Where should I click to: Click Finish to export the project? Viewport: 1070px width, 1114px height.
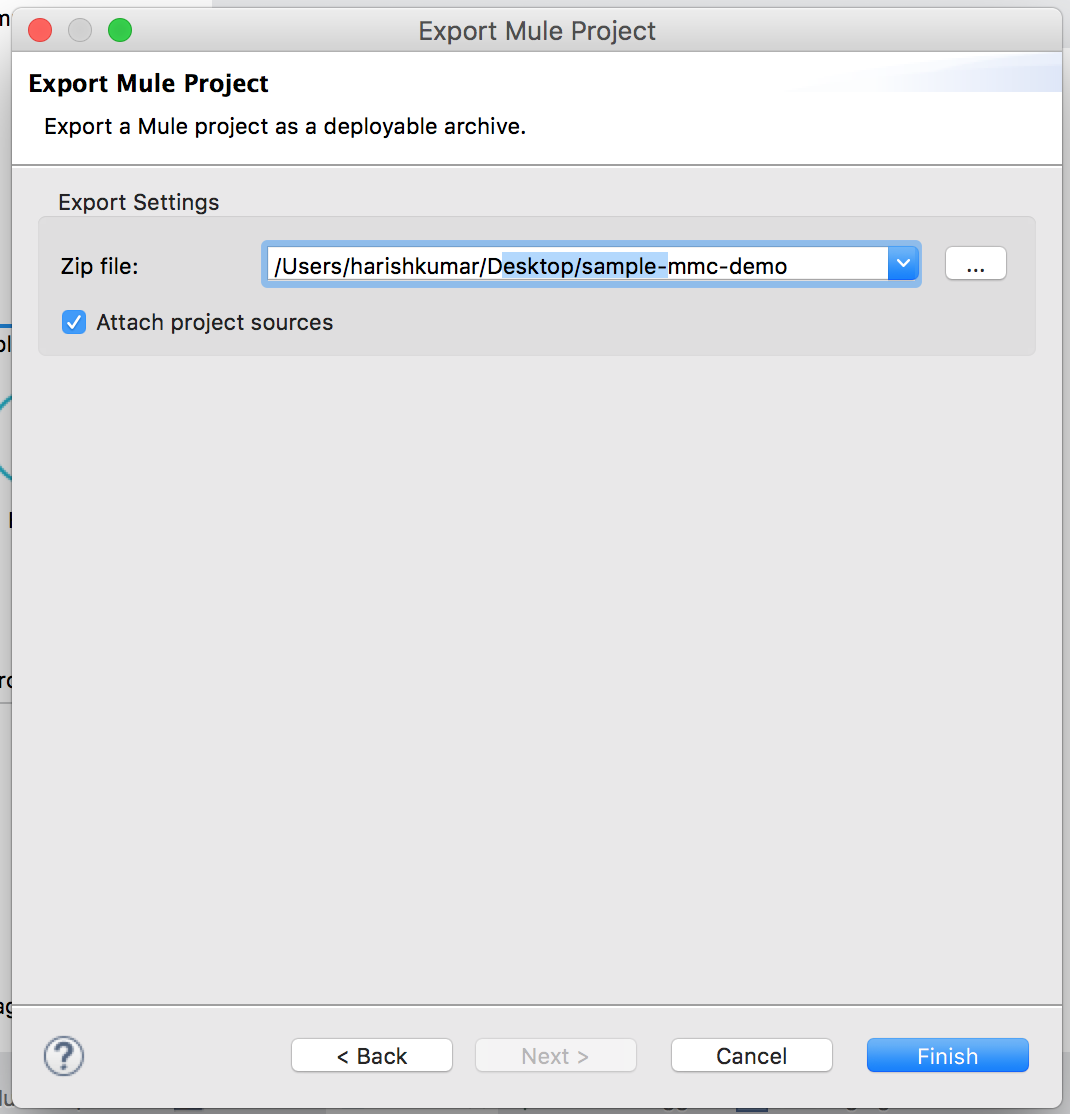[947, 1056]
